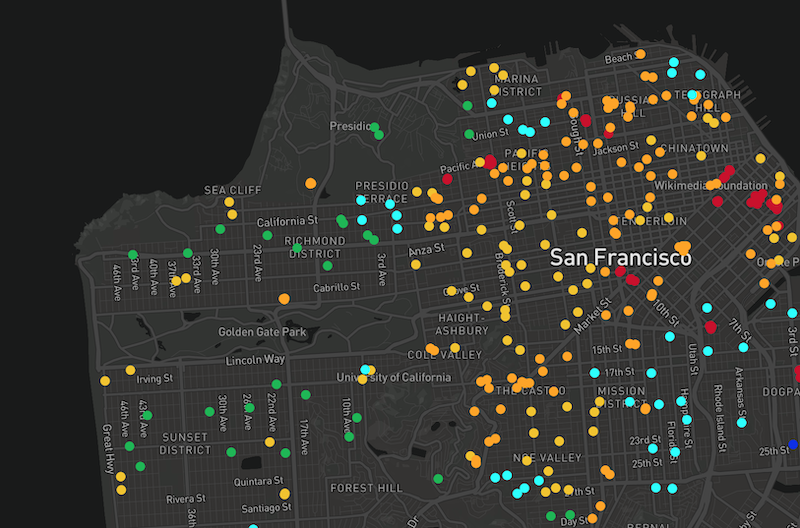Select the RICHMOND DISTRICT label
The image size is (800, 528).
click(315, 247)
